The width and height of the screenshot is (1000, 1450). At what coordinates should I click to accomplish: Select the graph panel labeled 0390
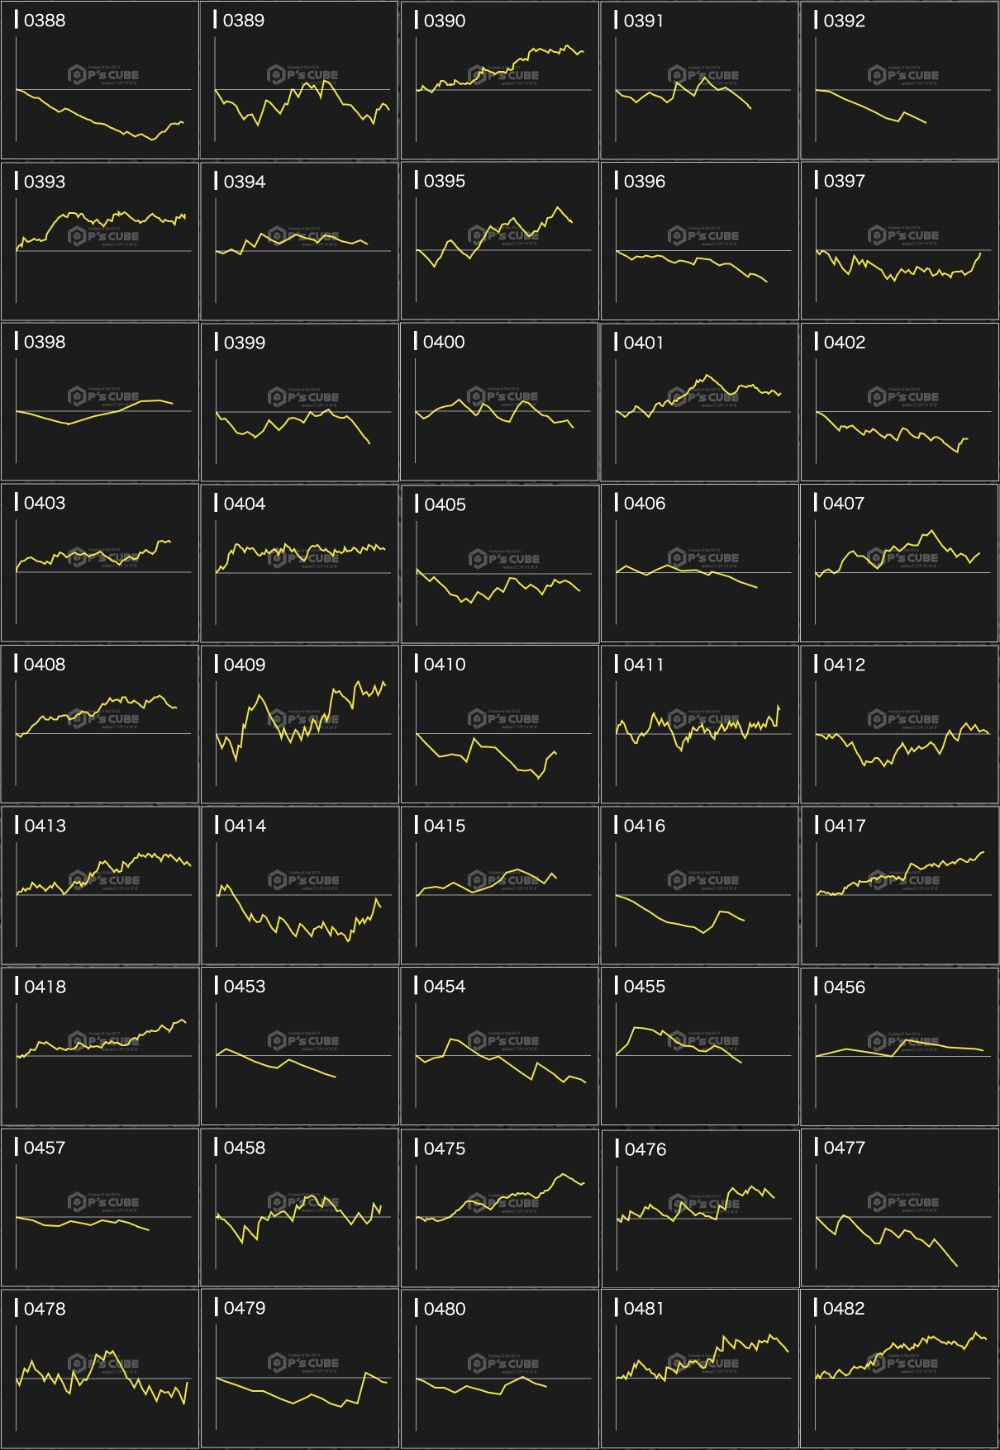[x=500, y=80]
